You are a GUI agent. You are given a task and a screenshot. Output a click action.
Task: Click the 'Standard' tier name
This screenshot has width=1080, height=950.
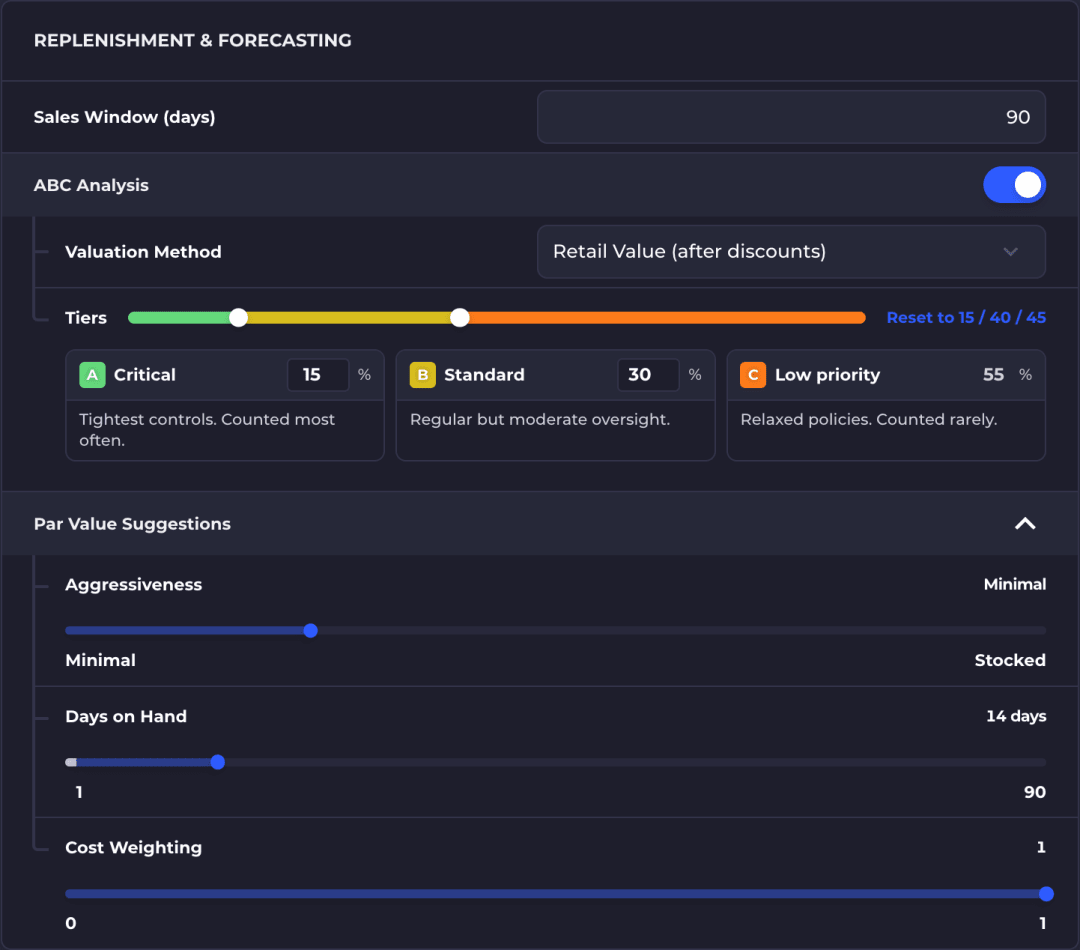click(x=484, y=375)
